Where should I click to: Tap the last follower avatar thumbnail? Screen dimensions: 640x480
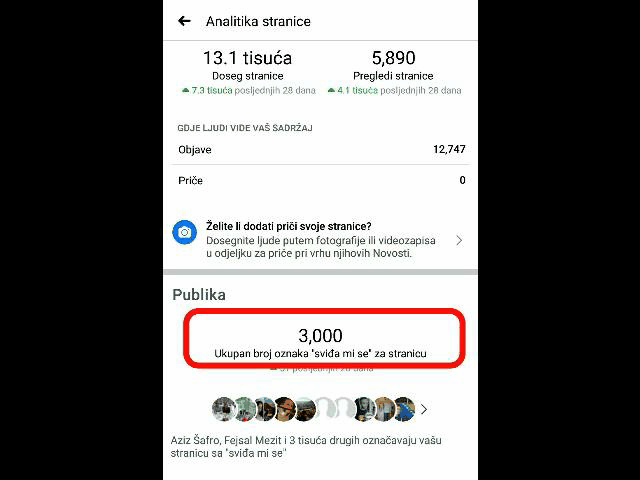[404, 409]
